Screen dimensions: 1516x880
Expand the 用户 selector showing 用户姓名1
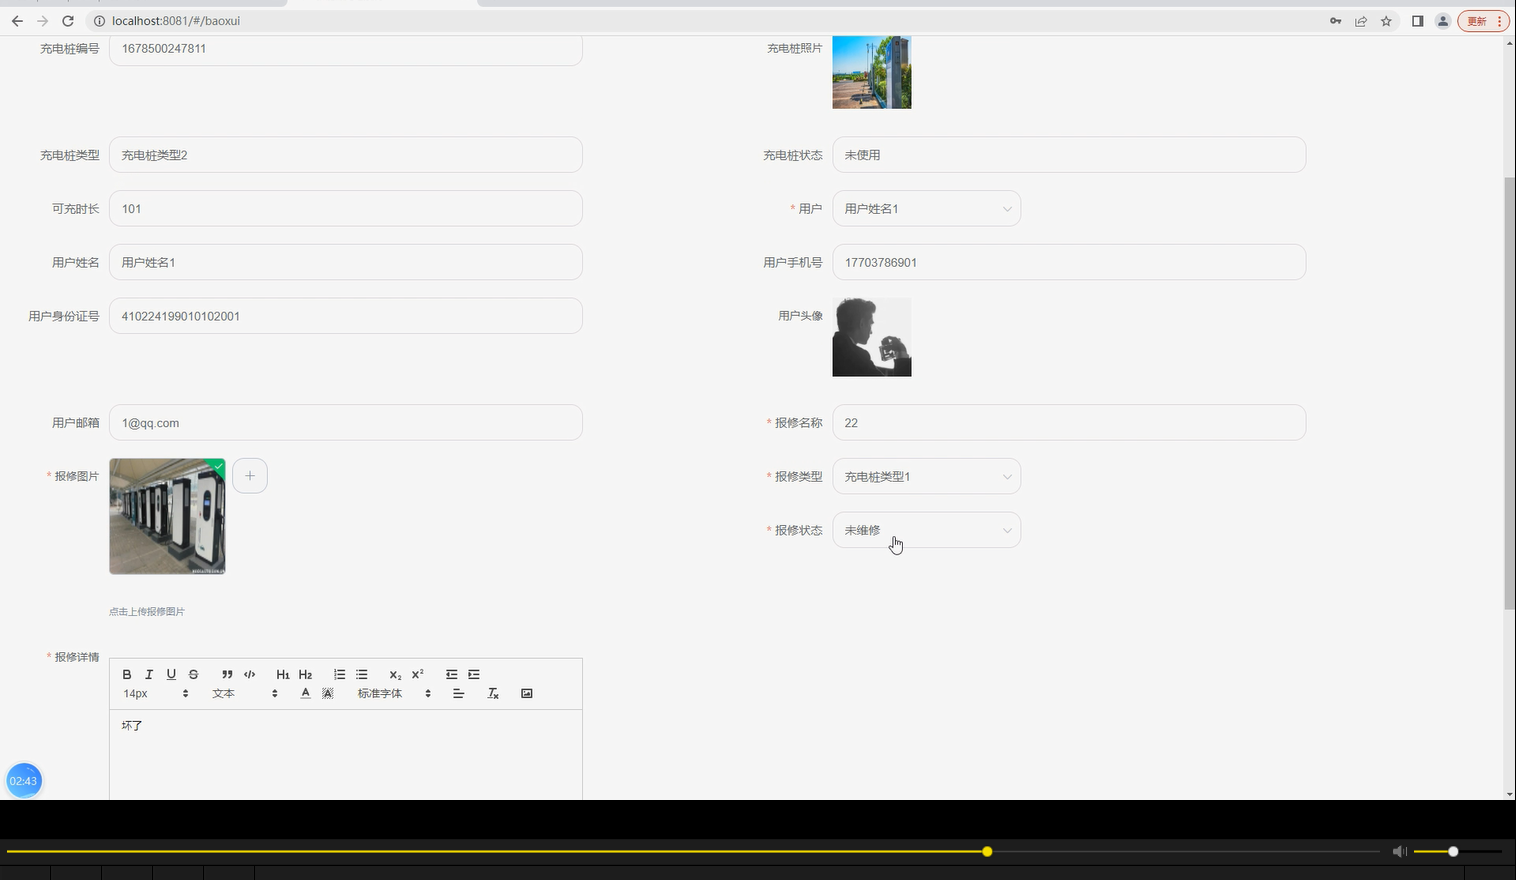pos(926,208)
